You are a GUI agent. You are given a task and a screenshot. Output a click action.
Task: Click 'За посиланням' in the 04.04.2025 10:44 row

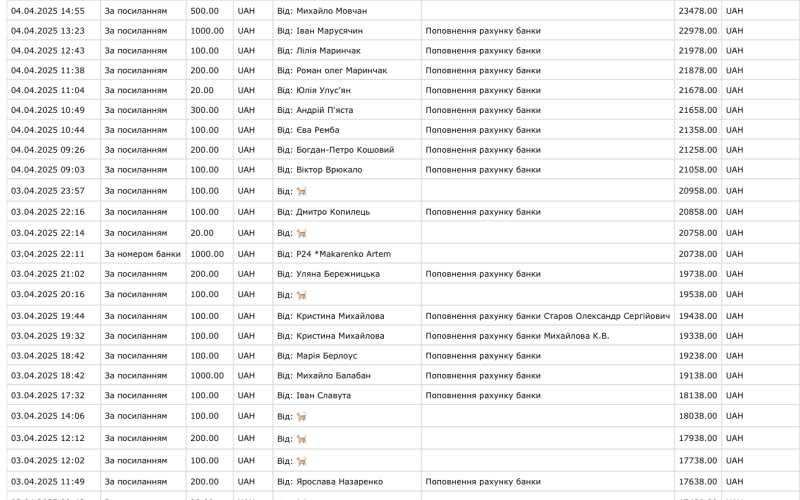[136, 130]
